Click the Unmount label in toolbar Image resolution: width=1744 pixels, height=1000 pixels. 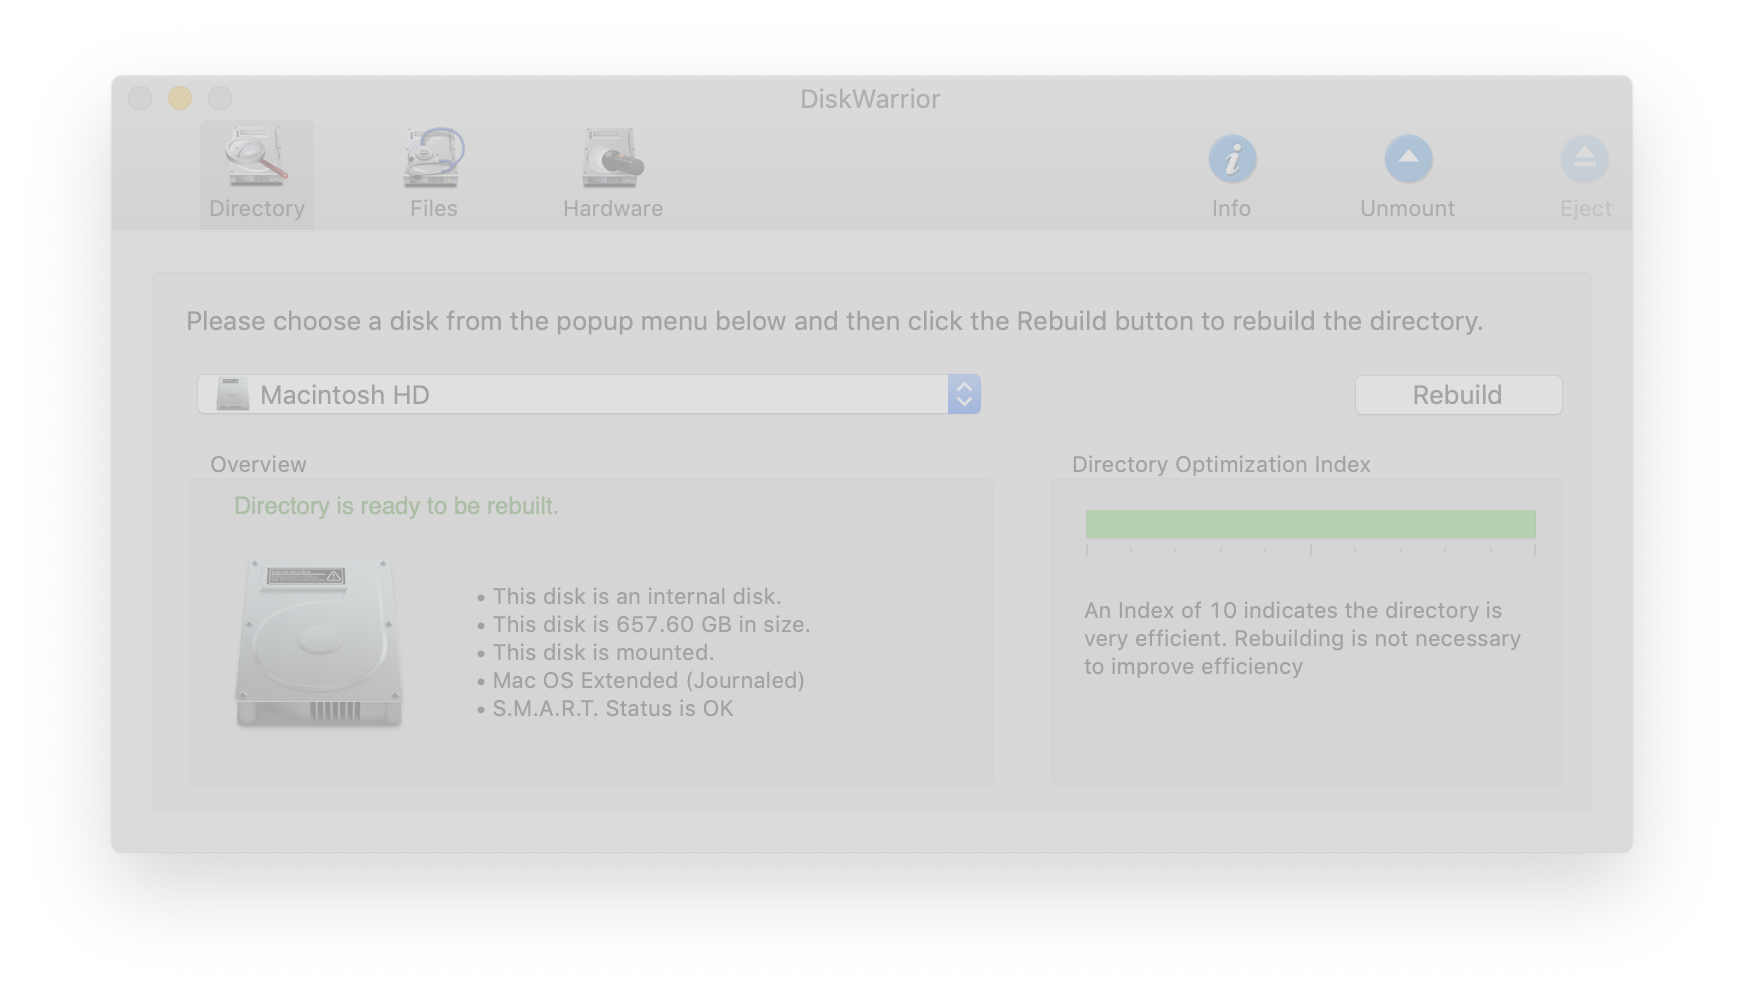(x=1407, y=208)
